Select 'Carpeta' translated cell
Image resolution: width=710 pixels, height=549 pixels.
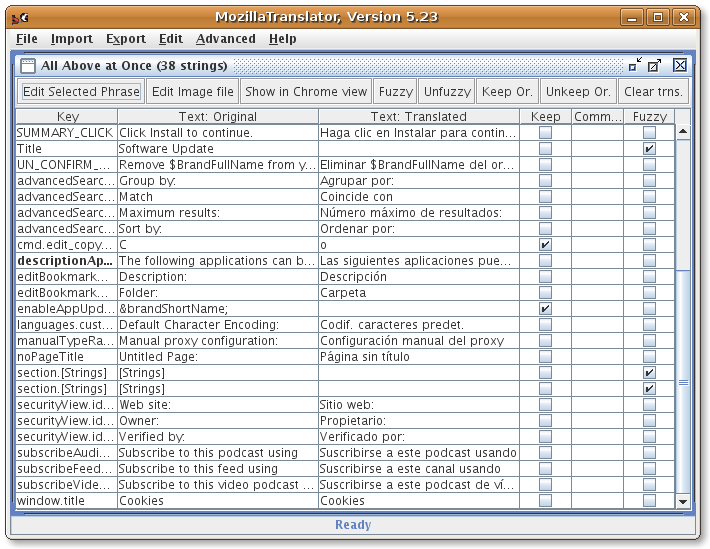(419, 293)
